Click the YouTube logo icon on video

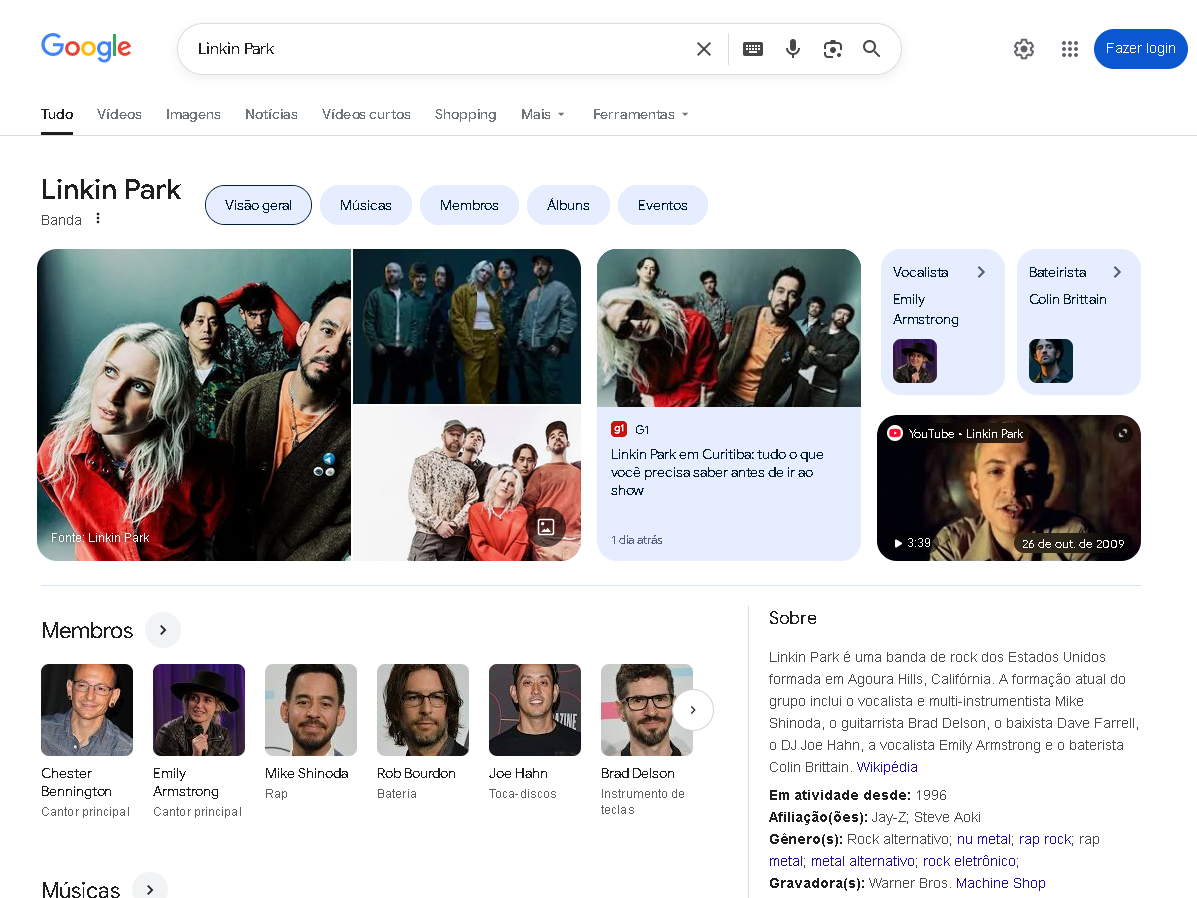[x=895, y=433]
